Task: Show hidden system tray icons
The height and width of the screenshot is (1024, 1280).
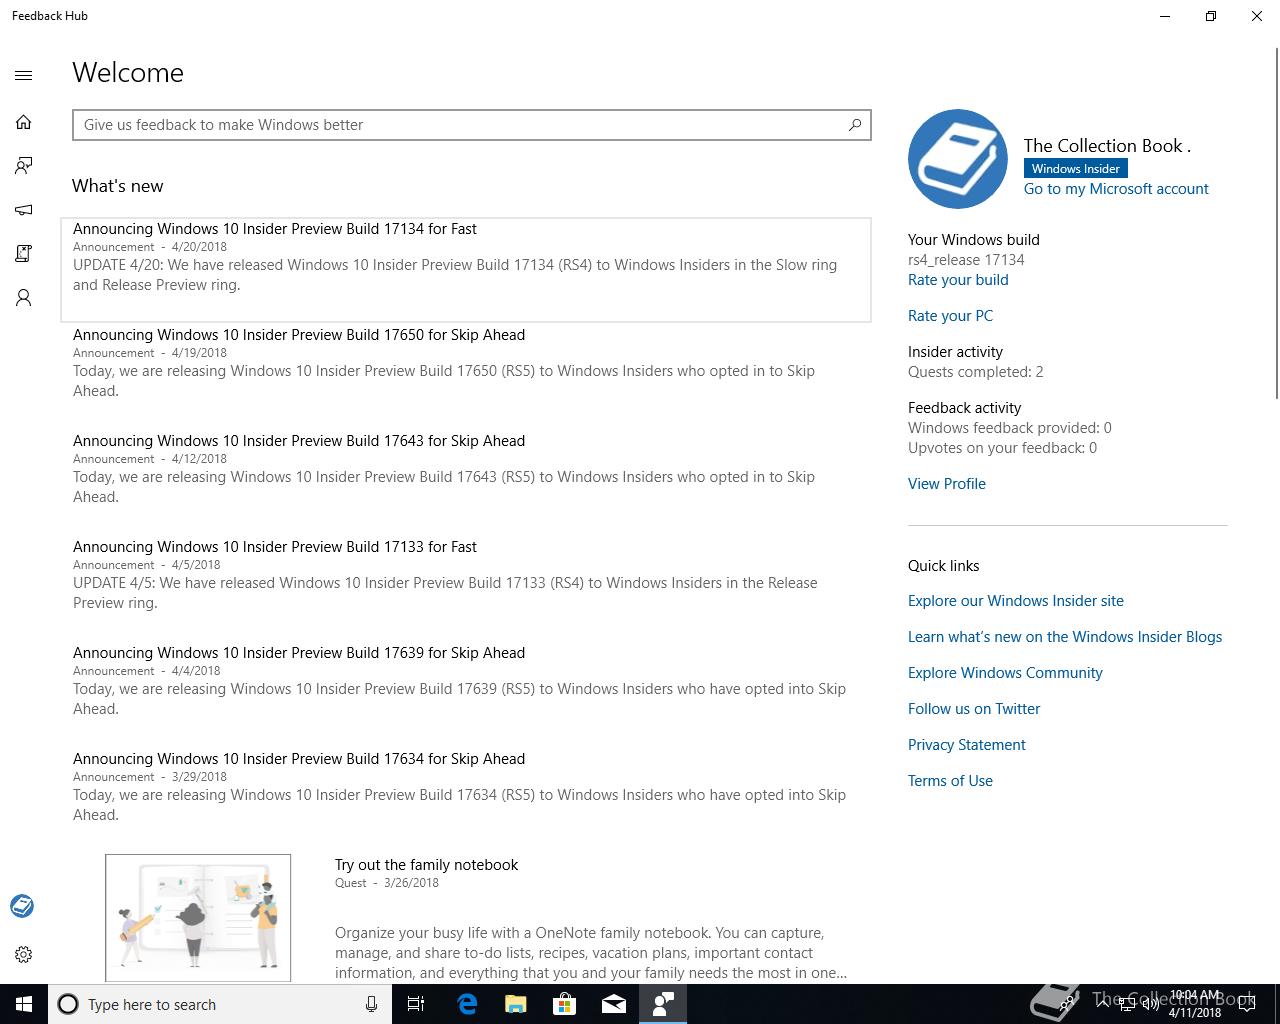Action: point(1102,1004)
